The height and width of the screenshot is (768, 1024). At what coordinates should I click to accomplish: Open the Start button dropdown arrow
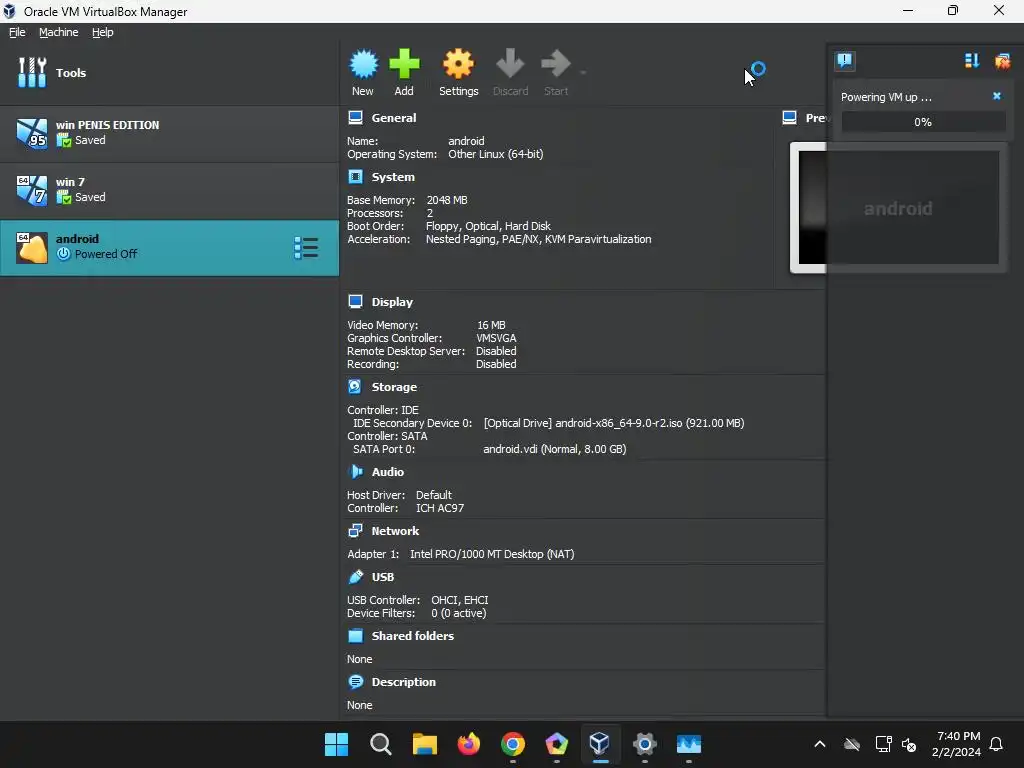pos(583,72)
